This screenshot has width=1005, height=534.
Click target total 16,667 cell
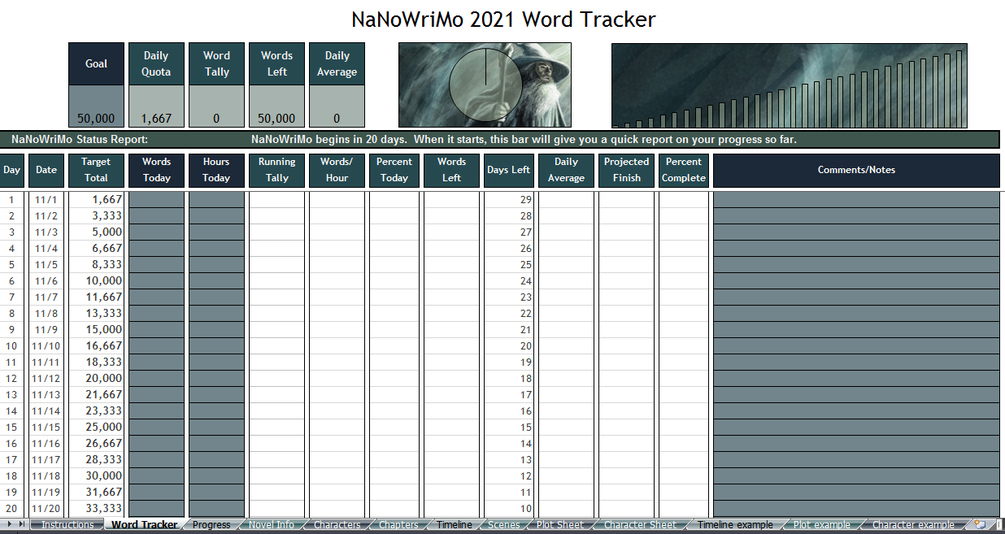(96, 346)
